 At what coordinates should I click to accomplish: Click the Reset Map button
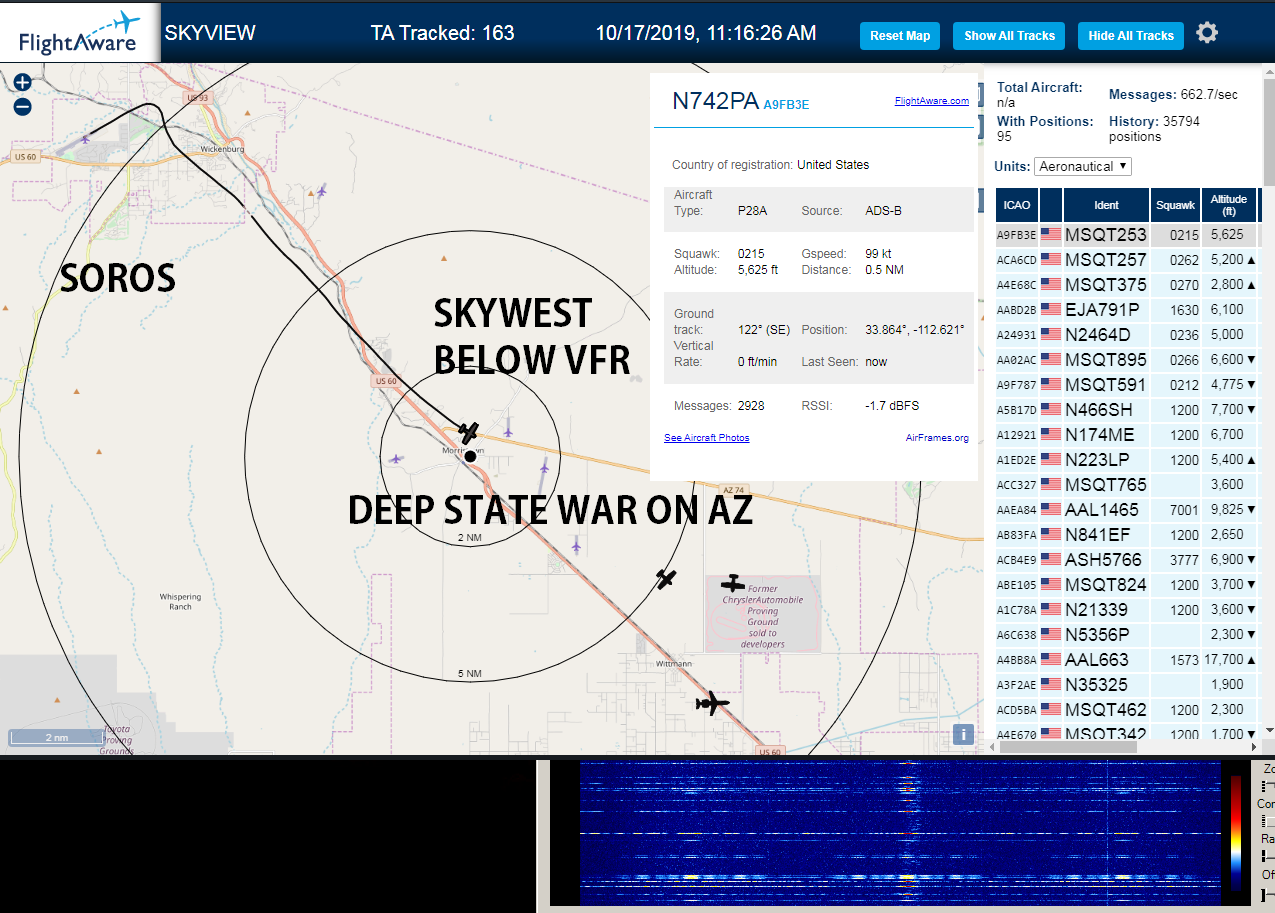pos(900,36)
